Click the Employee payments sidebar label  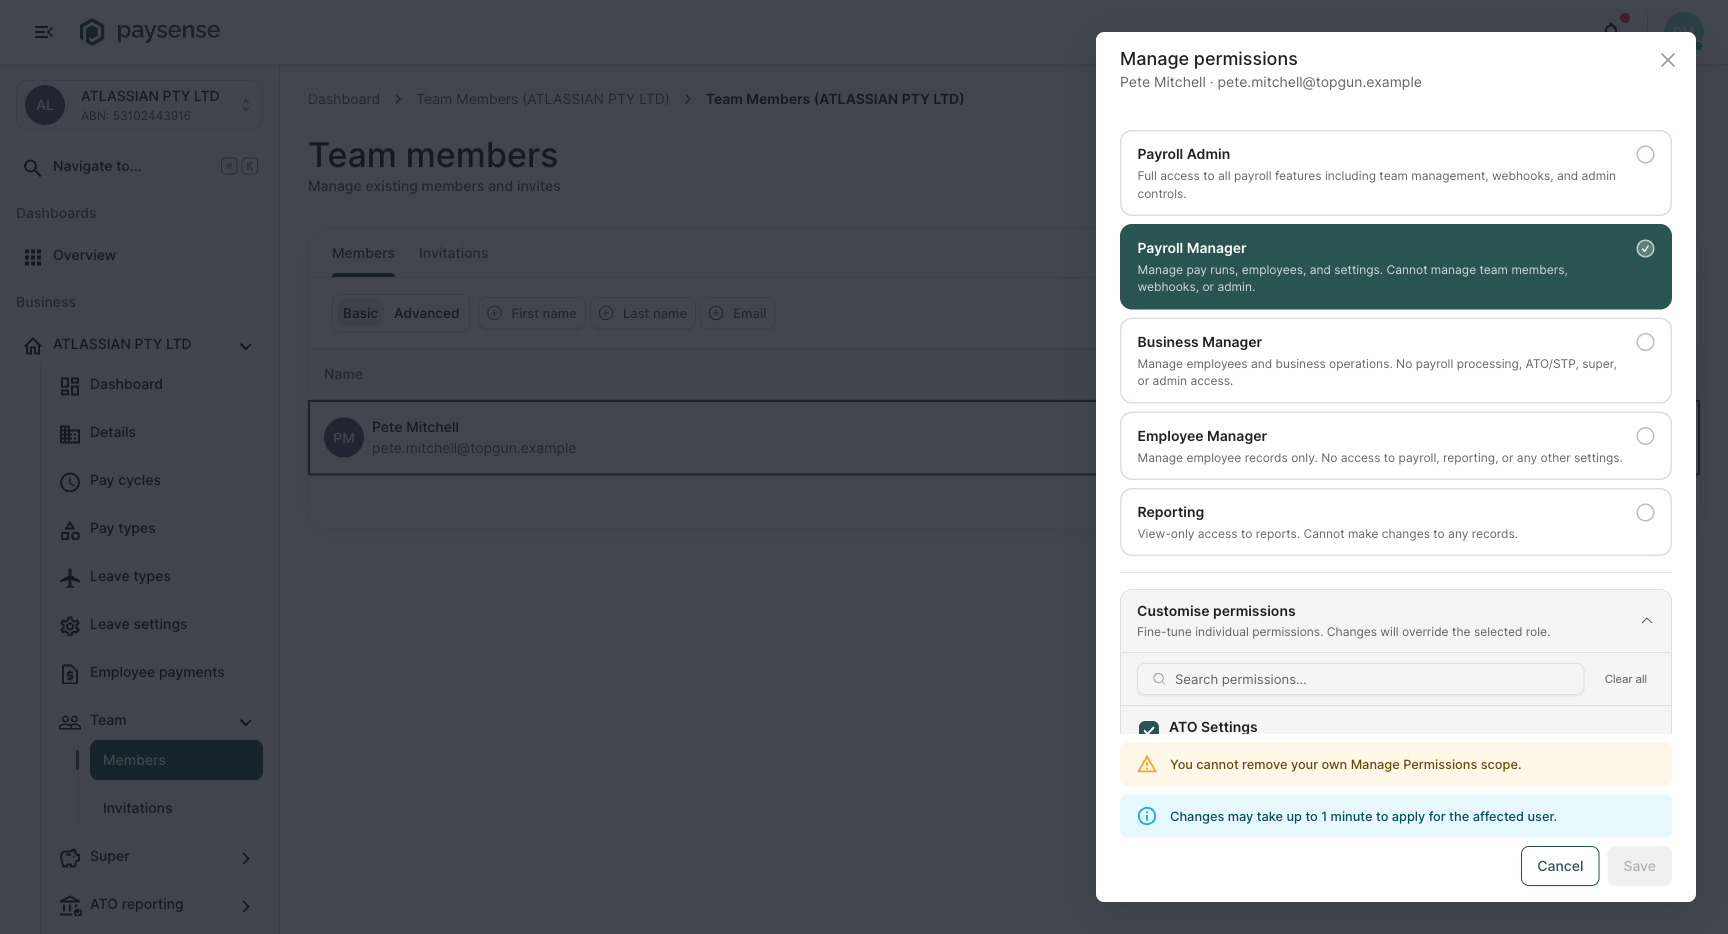coord(157,672)
